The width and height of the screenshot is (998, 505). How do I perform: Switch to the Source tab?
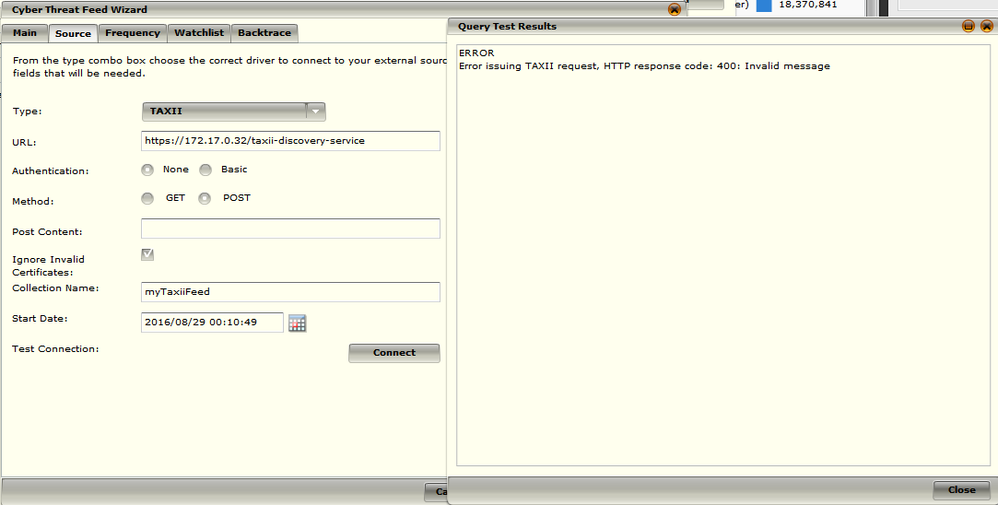click(73, 34)
